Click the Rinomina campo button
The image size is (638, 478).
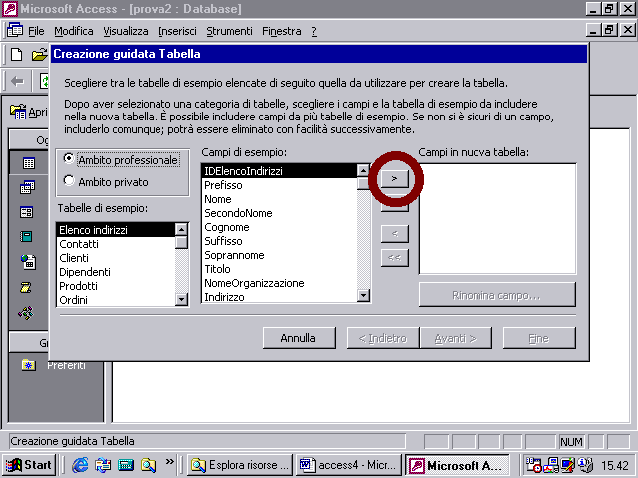[x=497, y=295]
